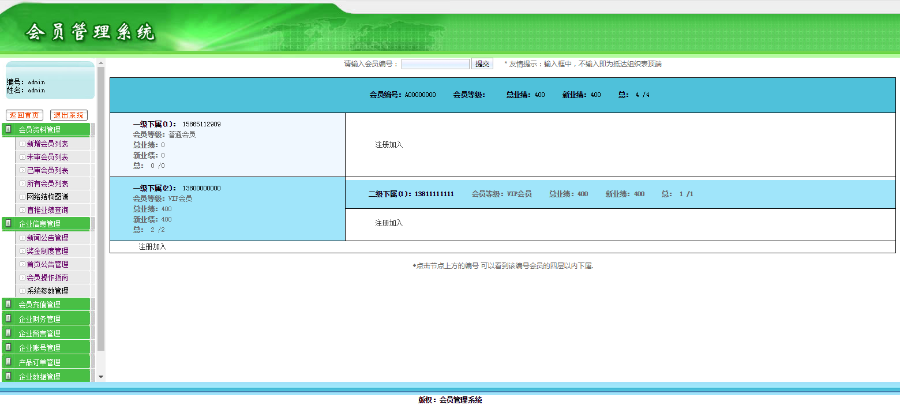Viewport: 900px width, 405px height.
Task: Expand the 企业财务管理 sidebar section
Action: [47, 318]
